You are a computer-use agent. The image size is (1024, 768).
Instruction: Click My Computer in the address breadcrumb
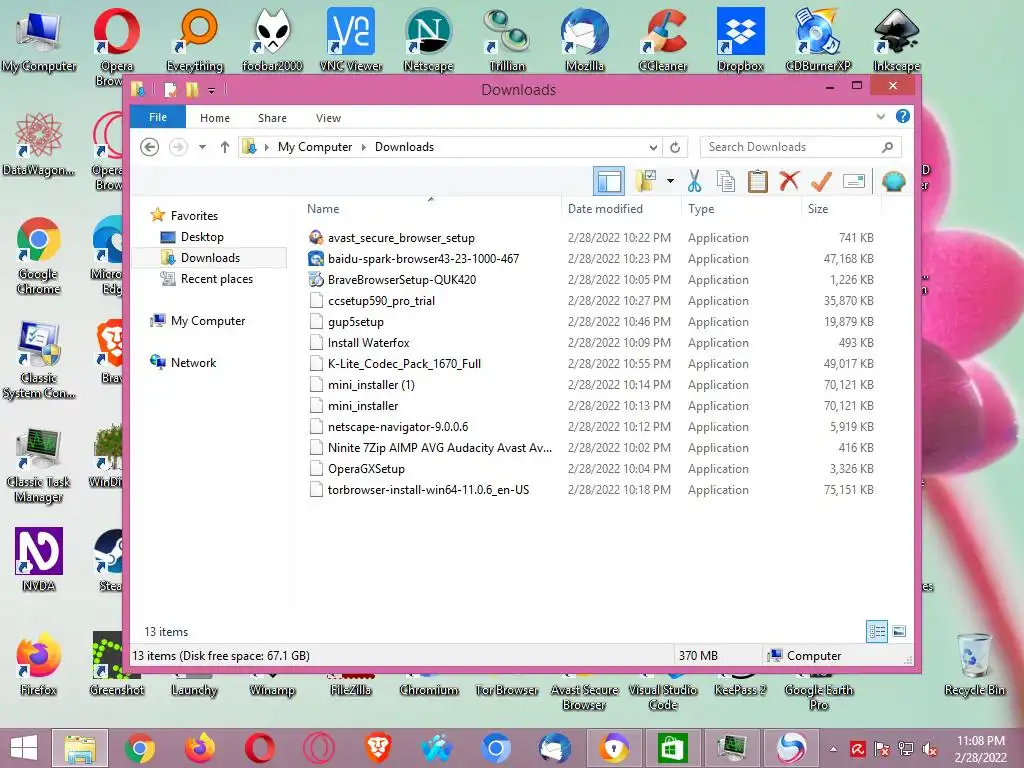[315, 147]
